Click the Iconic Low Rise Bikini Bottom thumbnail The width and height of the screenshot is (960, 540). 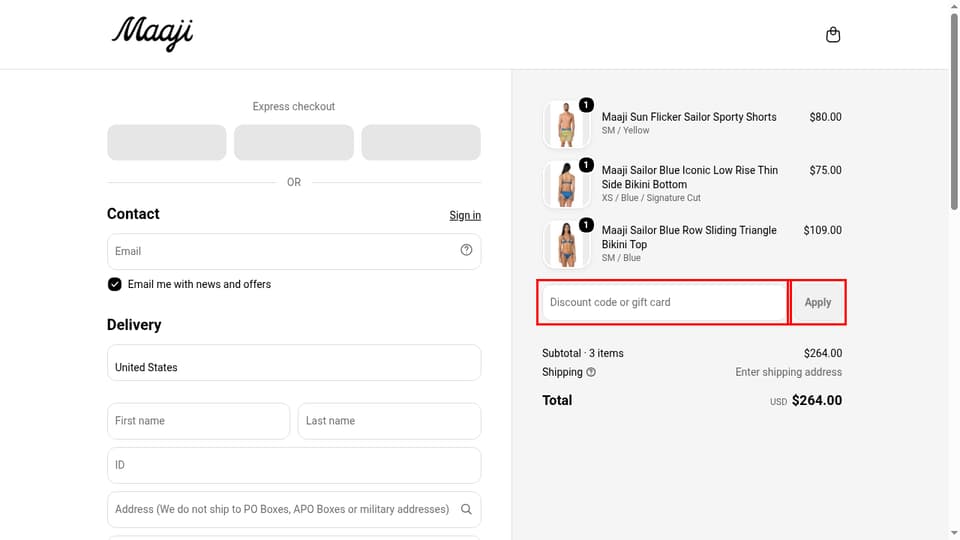(x=566, y=184)
